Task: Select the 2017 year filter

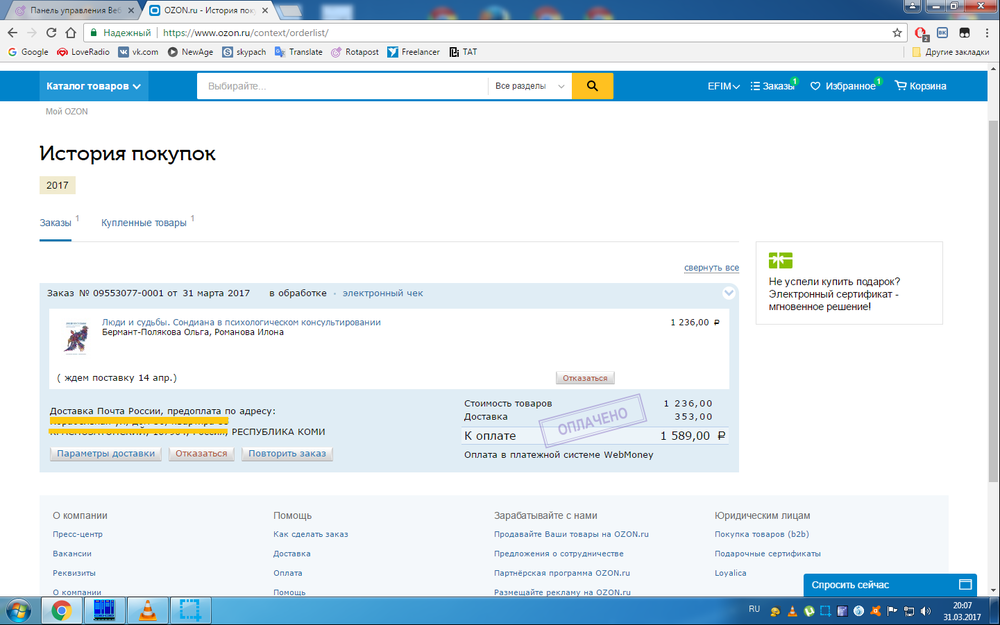Action: click(57, 185)
